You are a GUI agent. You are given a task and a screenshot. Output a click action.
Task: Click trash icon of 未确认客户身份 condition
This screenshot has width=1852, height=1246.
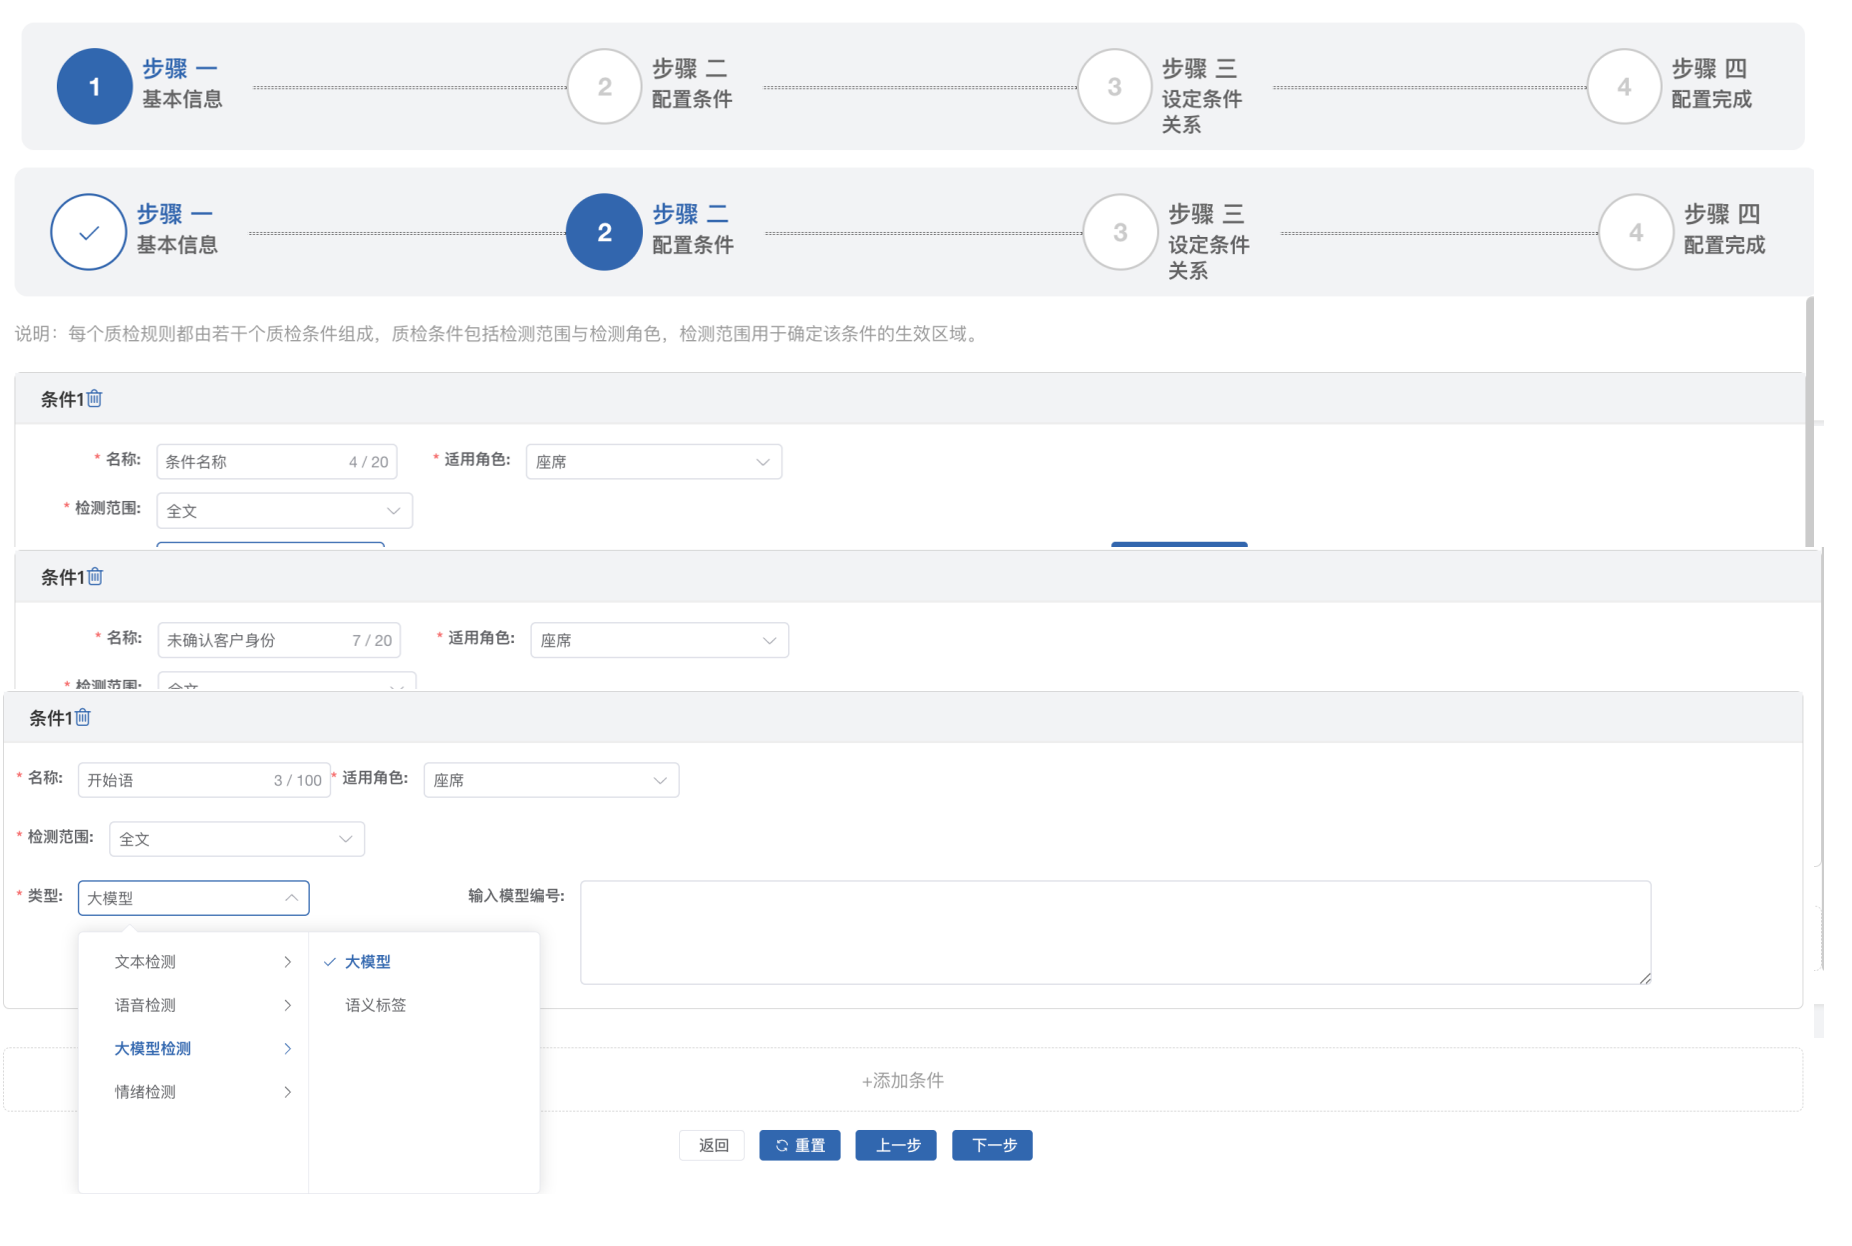point(95,576)
